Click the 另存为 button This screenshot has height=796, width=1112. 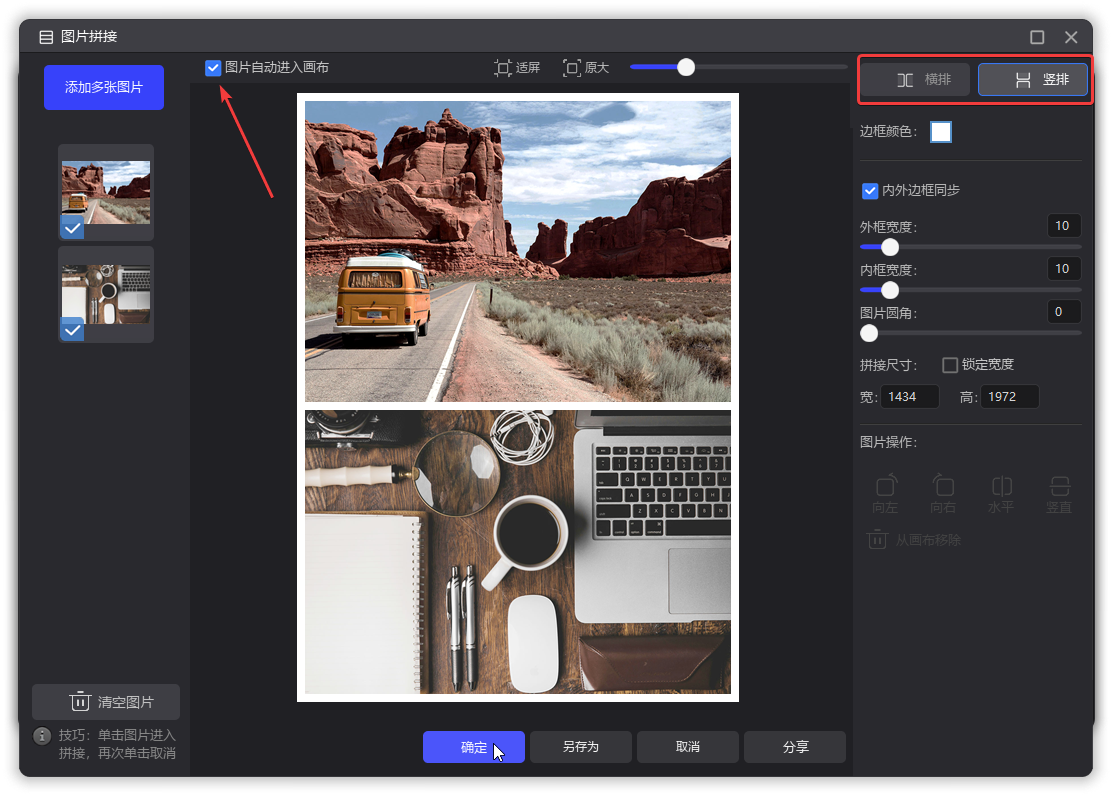[580, 747]
